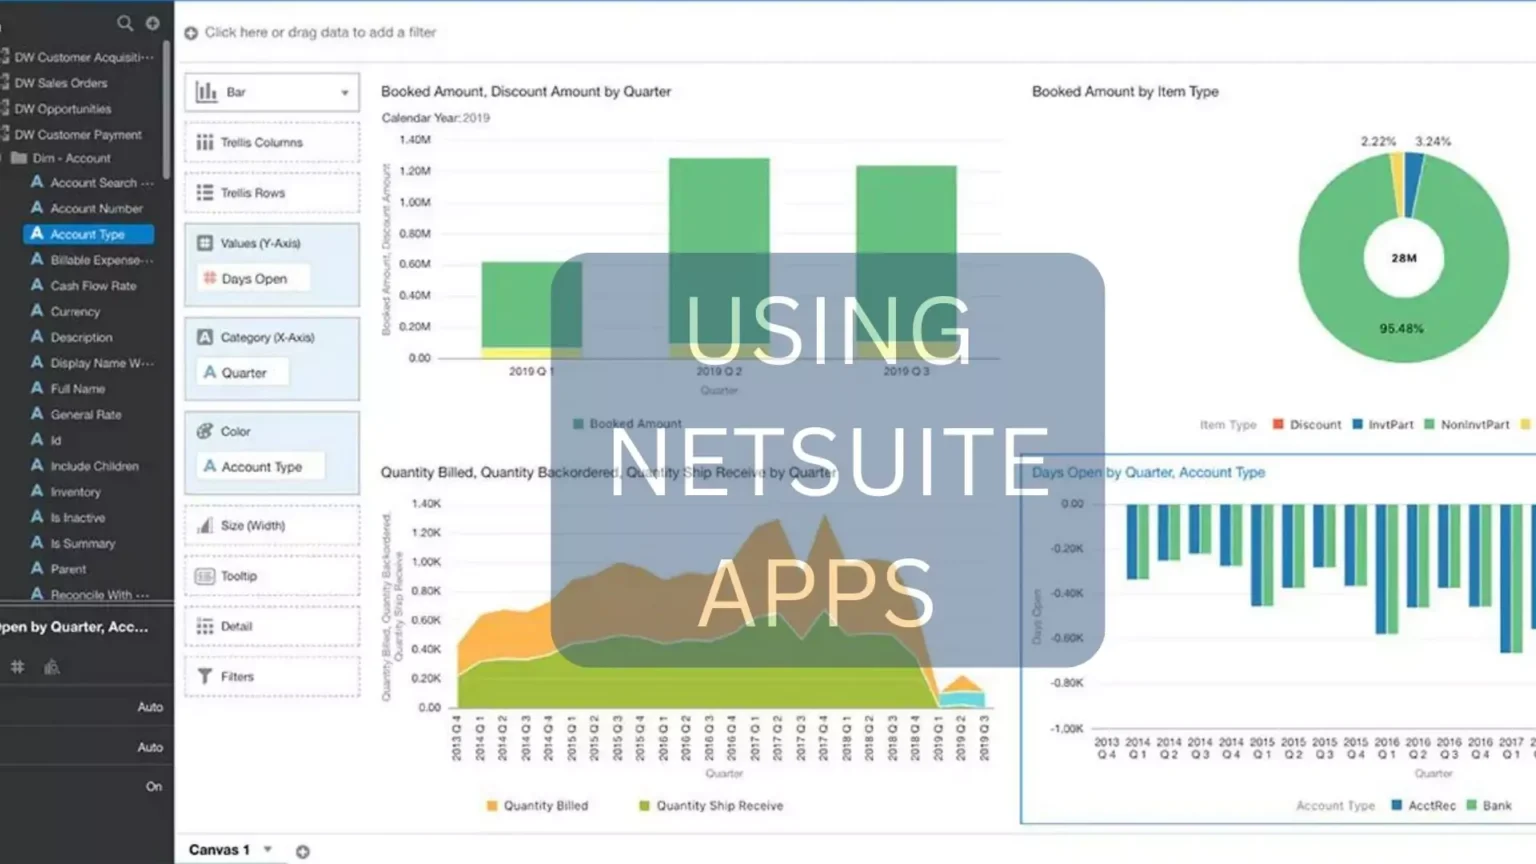The width and height of the screenshot is (1536, 864).
Task: Click the Quantity Billed legend swatch
Action: (x=492, y=805)
